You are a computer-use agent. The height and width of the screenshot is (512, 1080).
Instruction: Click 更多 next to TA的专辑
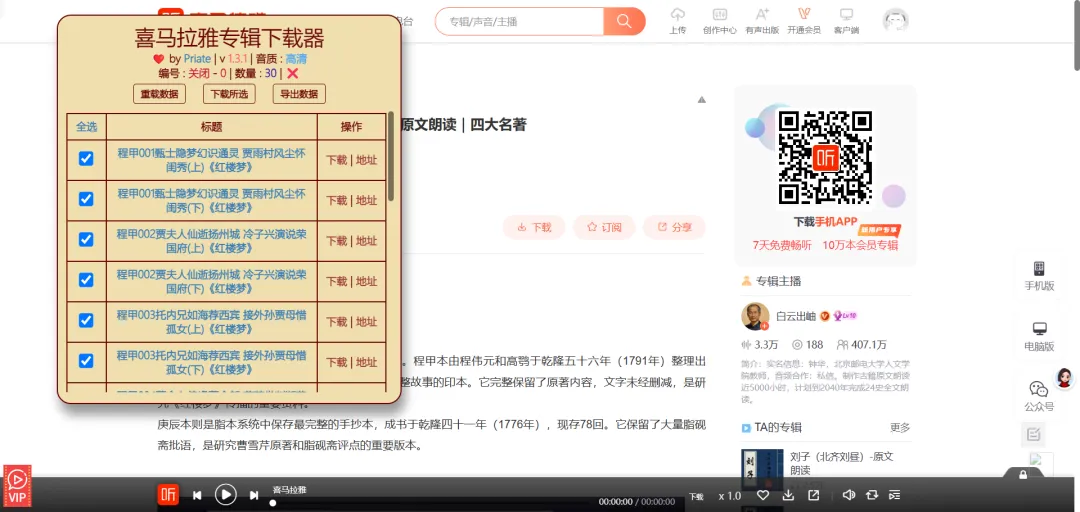[900, 427]
